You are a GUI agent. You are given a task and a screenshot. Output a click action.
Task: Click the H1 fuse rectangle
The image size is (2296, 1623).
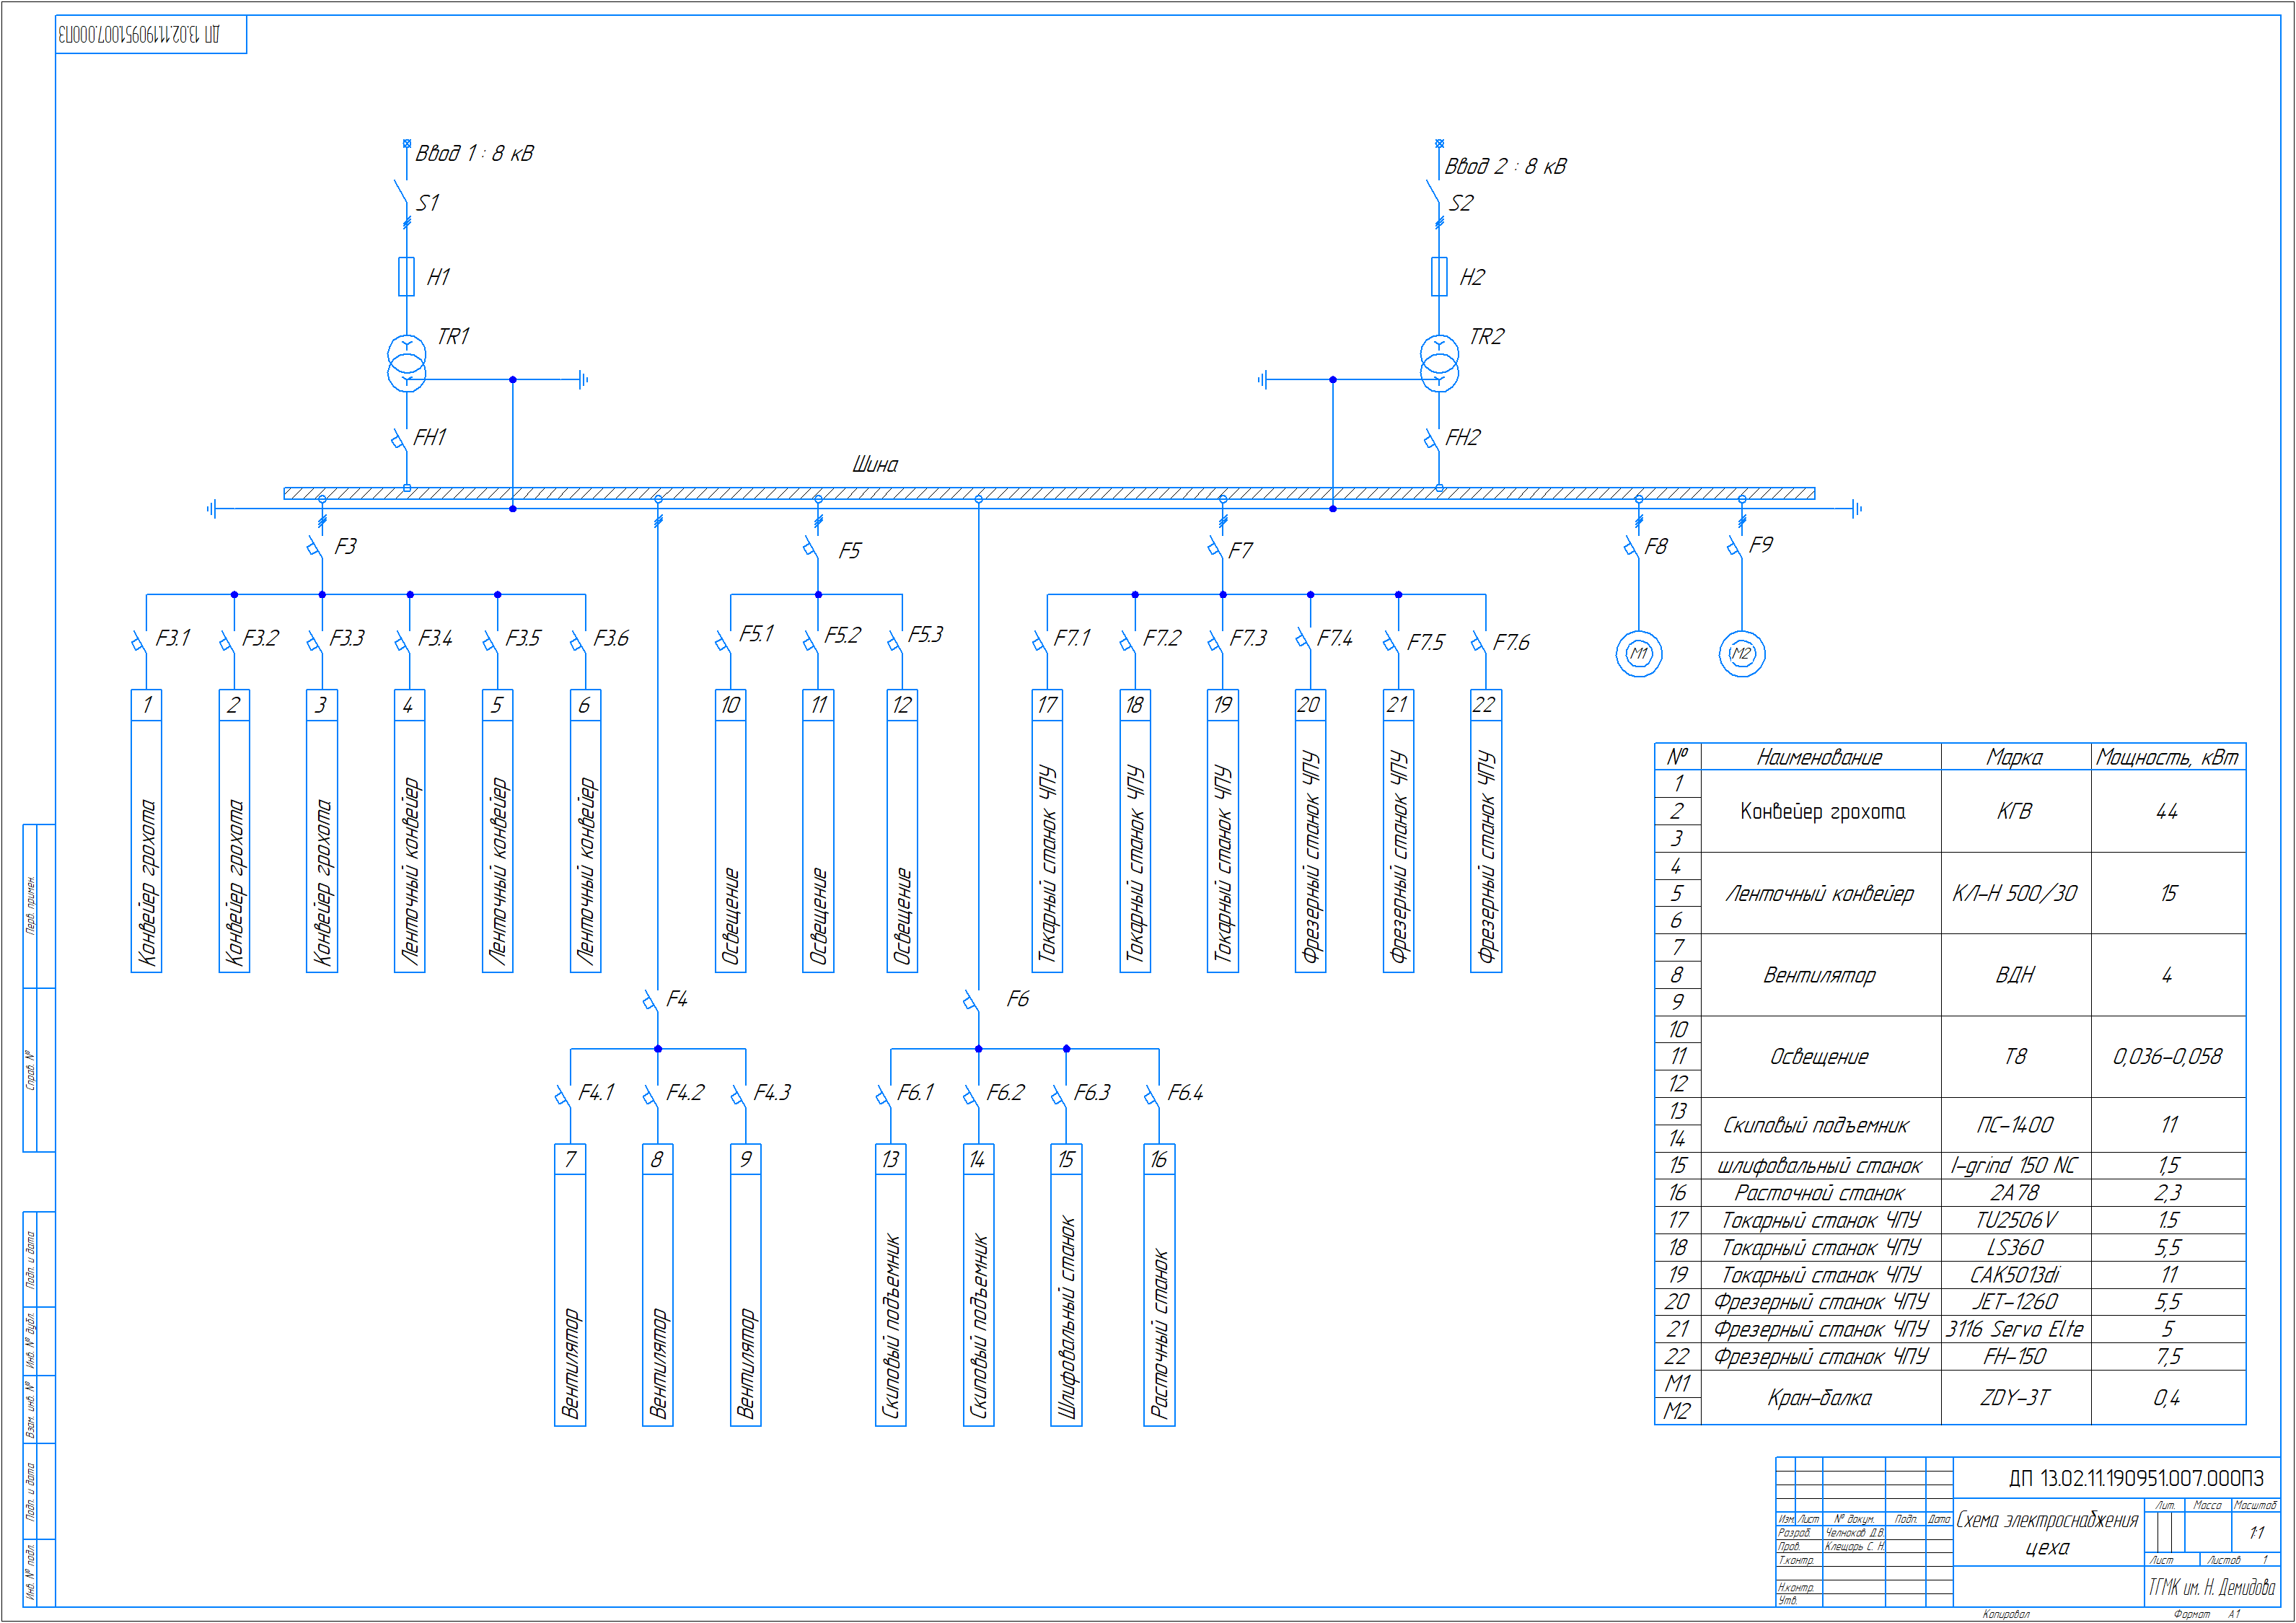pyautogui.click(x=406, y=276)
